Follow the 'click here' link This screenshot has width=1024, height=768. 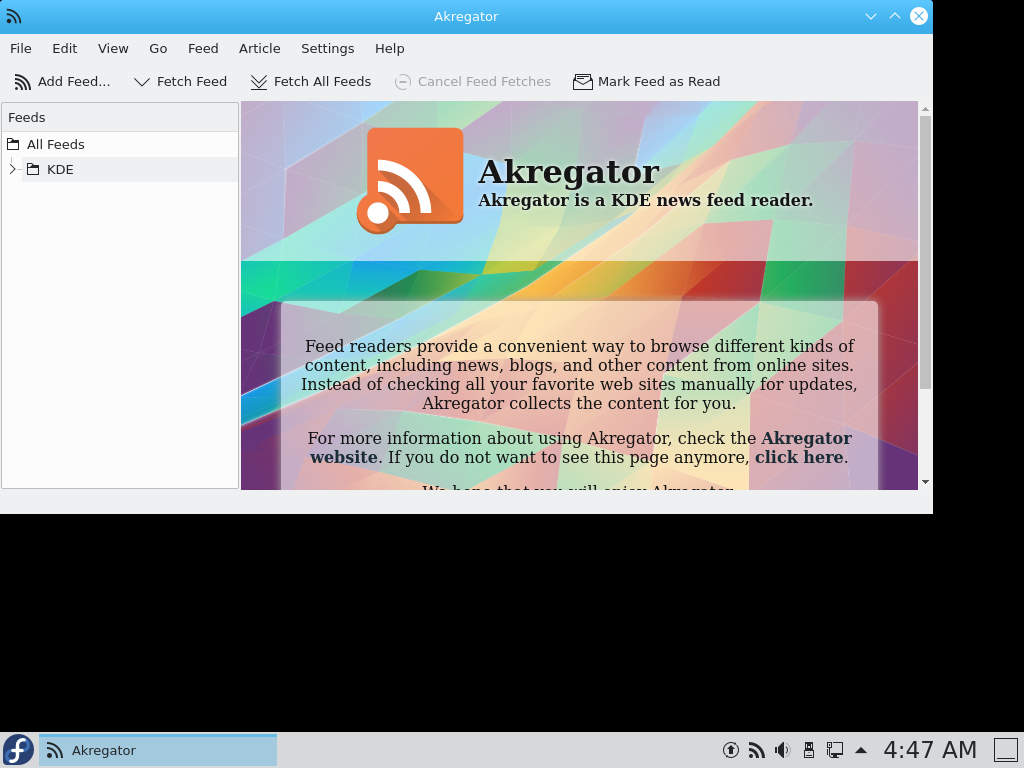[x=799, y=457]
